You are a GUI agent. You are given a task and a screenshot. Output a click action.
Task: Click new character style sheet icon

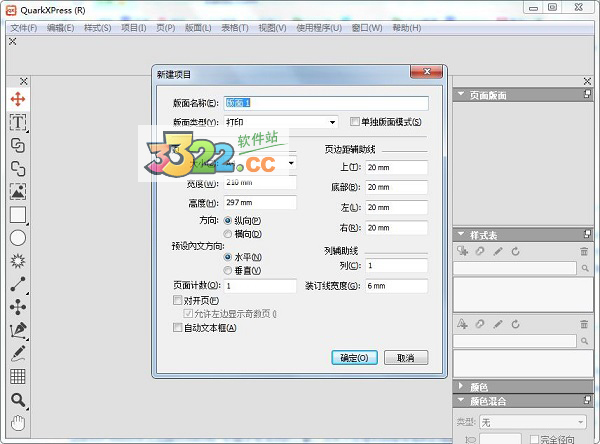(x=462, y=324)
